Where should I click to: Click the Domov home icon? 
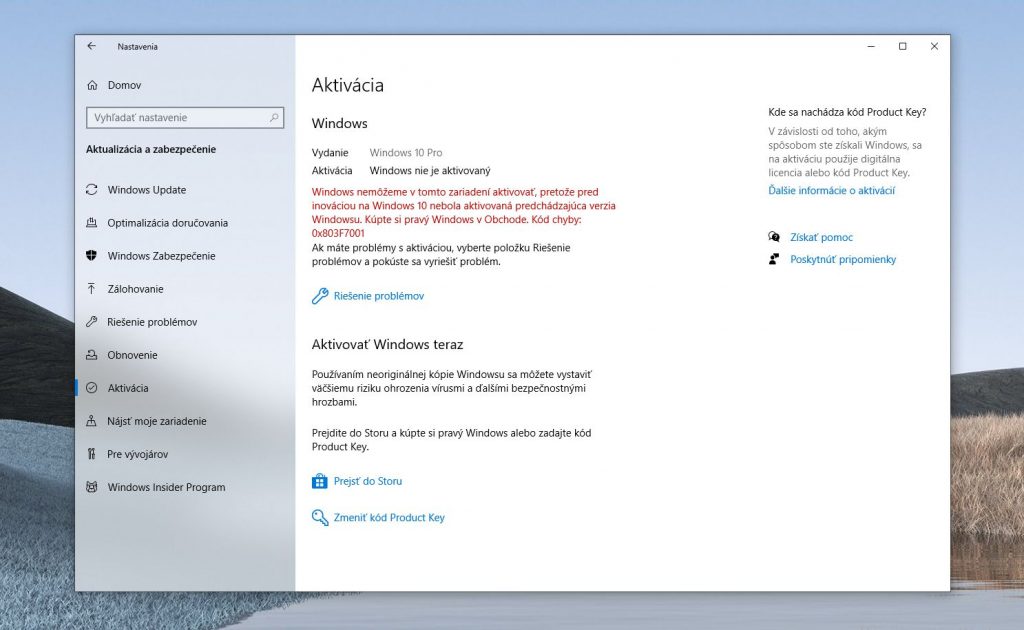pyautogui.click(x=92, y=85)
